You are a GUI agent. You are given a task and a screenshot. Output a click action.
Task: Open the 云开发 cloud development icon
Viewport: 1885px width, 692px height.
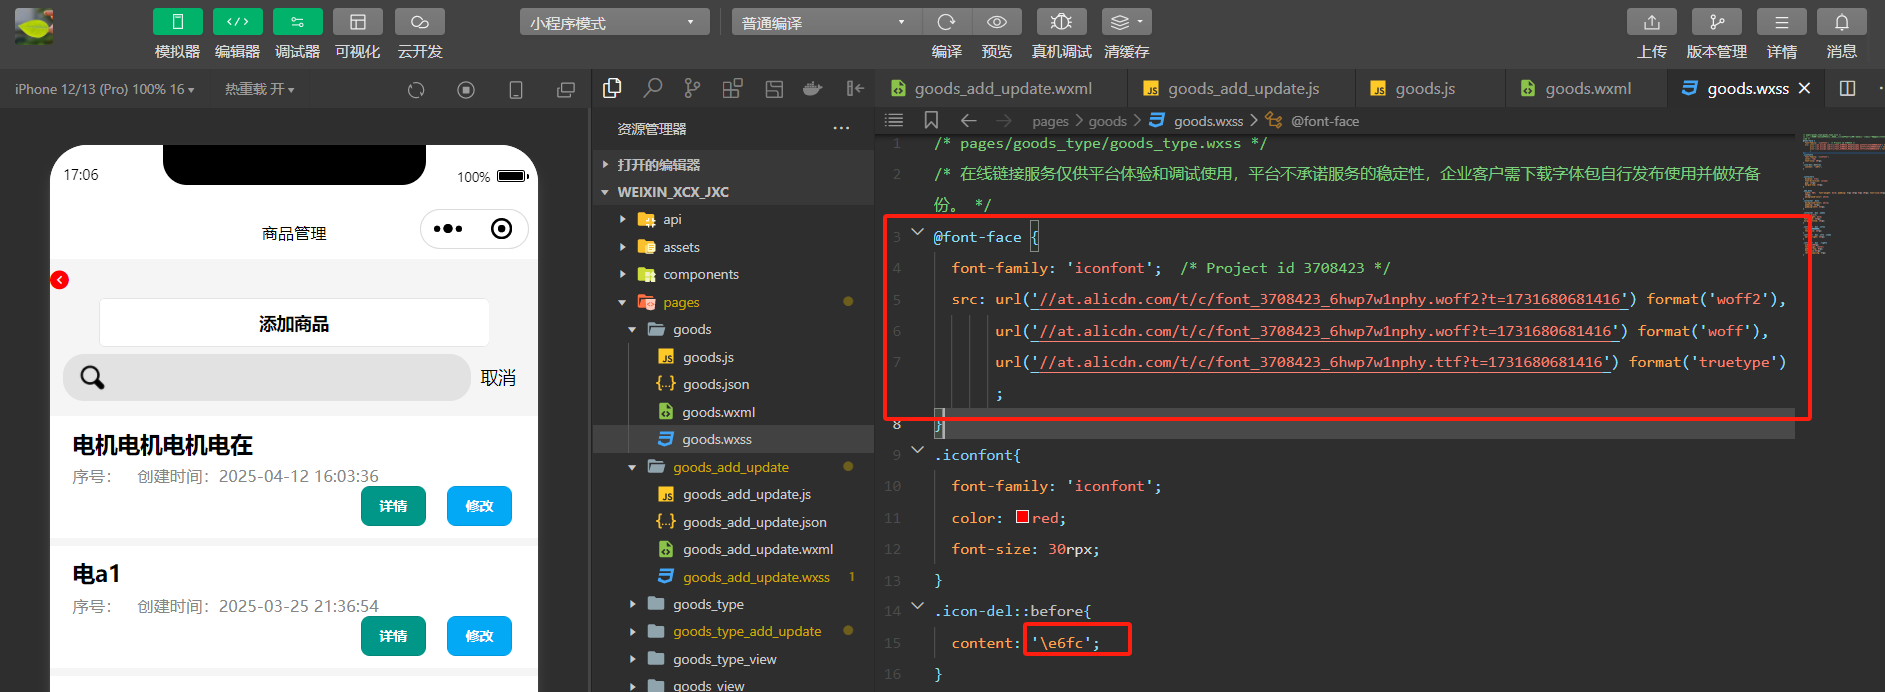pyautogui.click(x=420, y=22)
